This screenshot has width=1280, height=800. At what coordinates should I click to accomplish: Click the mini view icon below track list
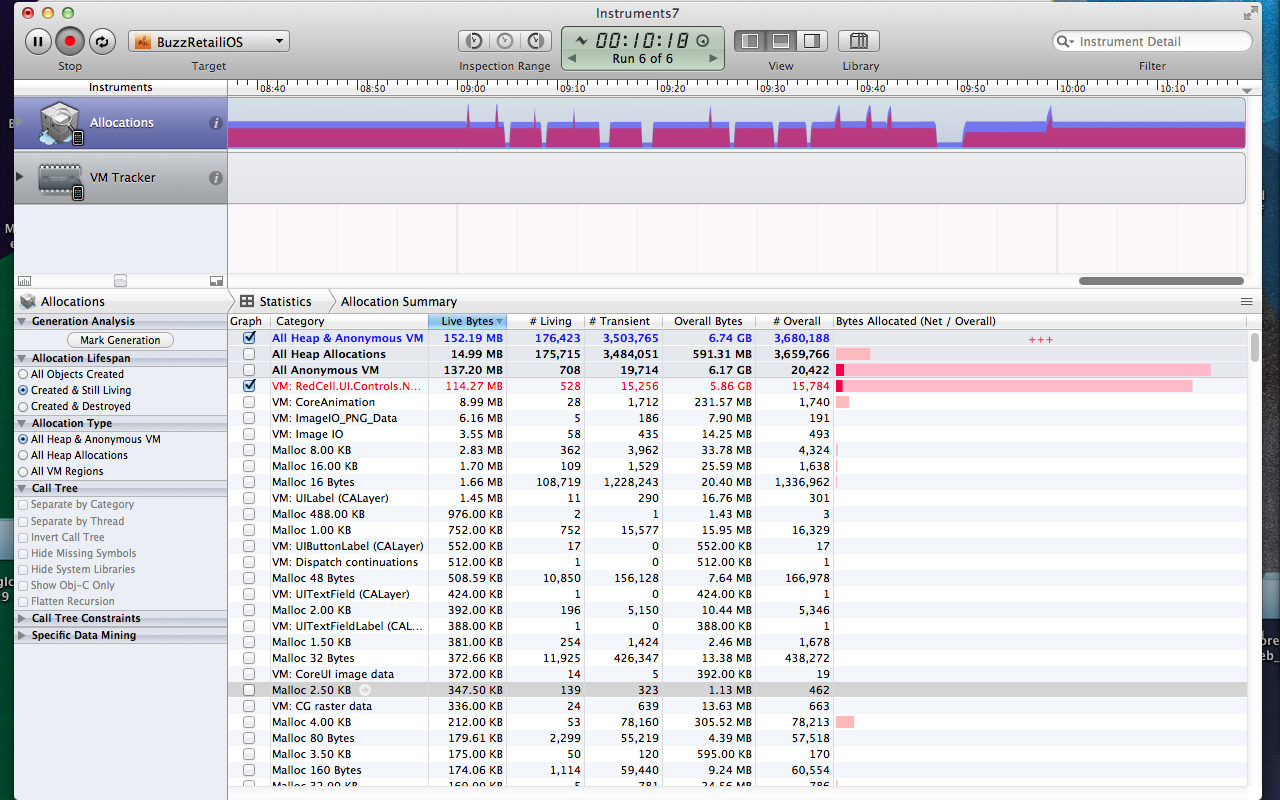point(215,281)
